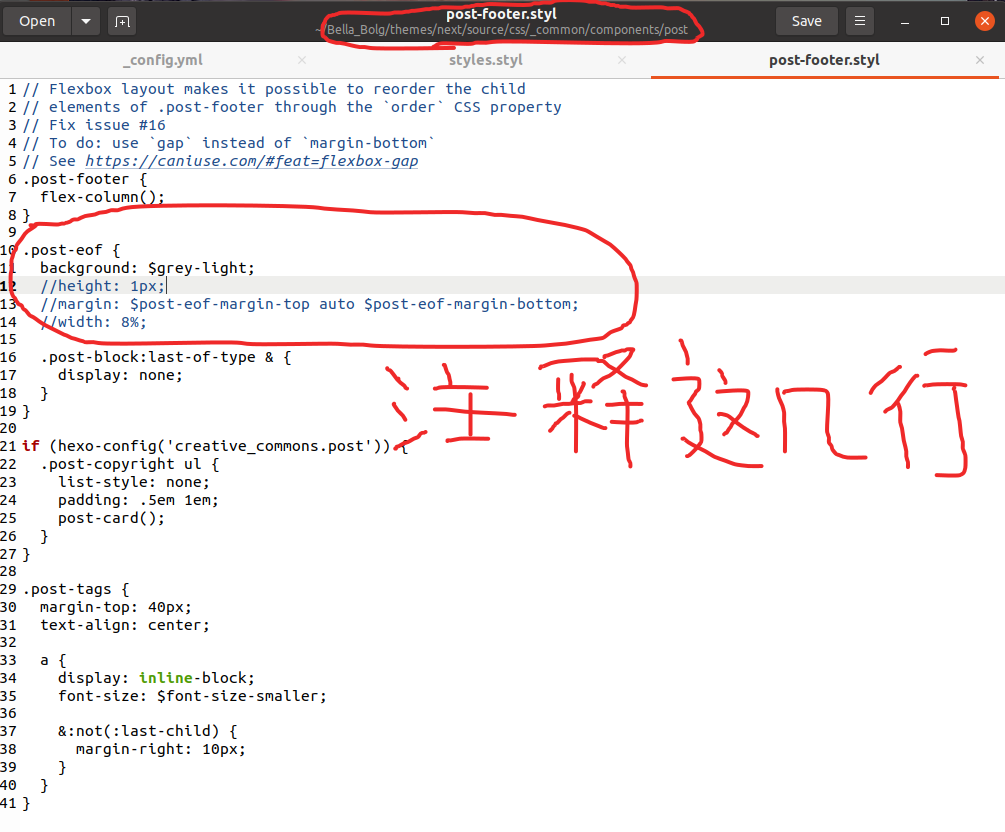Close the styles.styl tab

[x=622, y=60]
